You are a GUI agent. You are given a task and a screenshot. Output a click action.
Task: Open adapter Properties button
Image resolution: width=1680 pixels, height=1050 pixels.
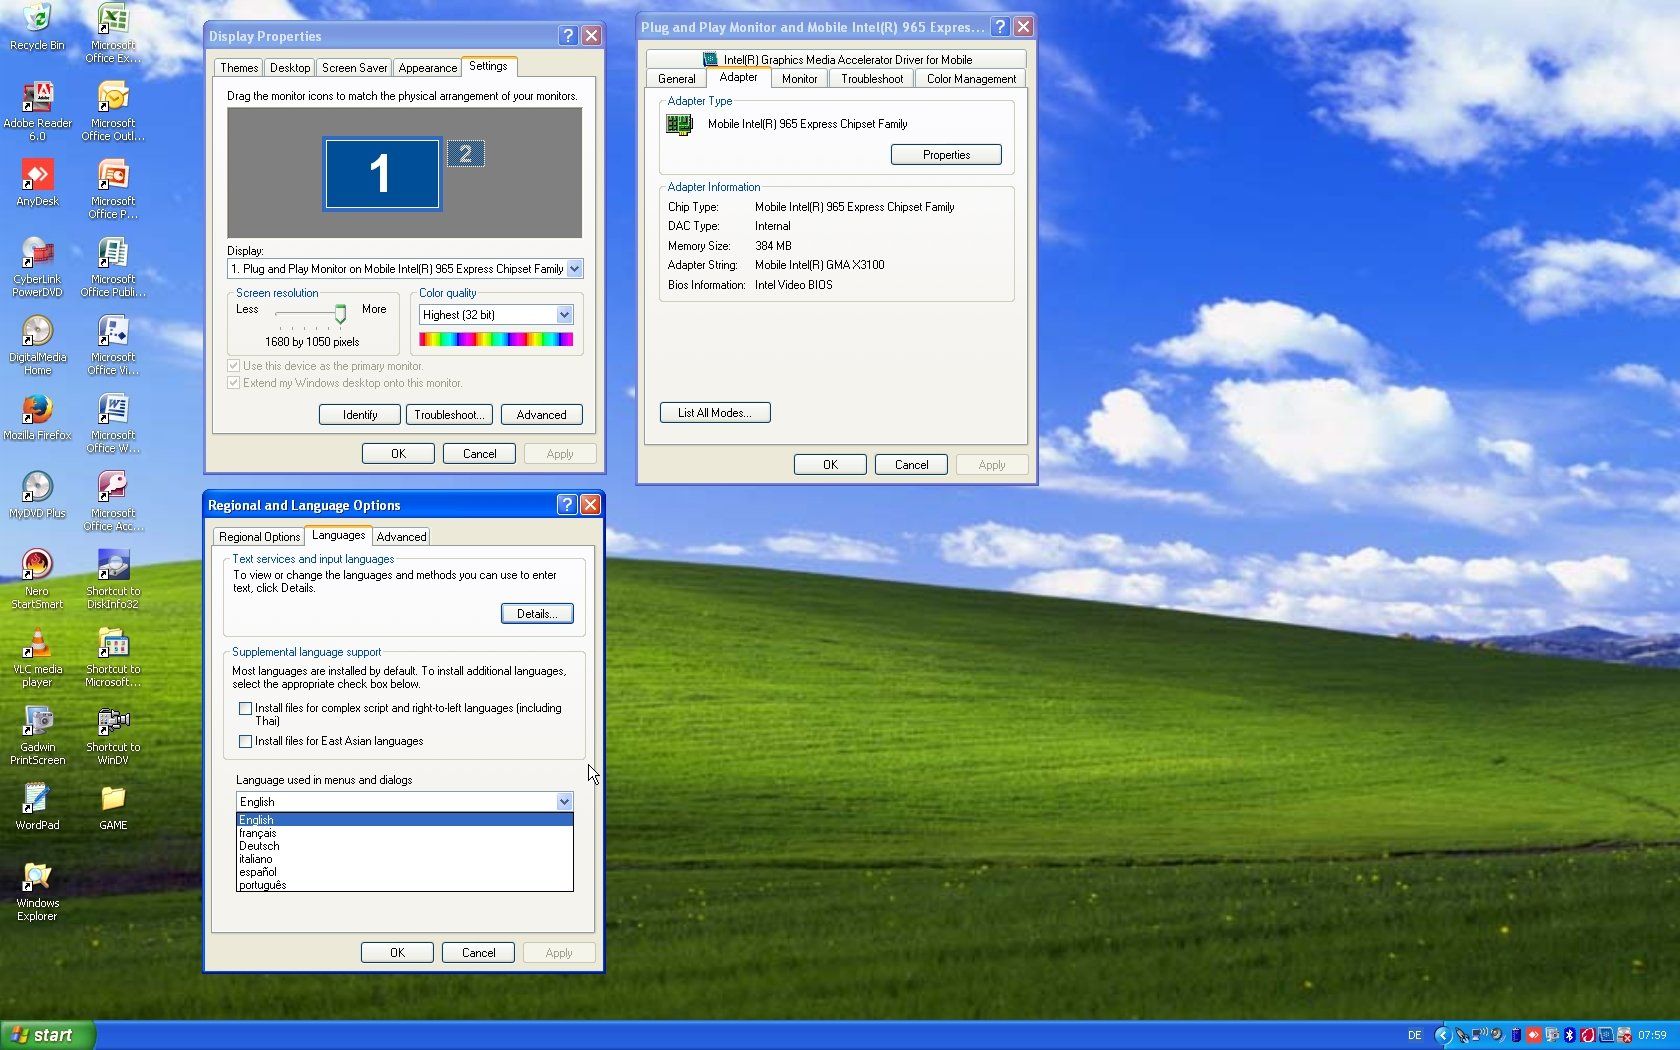click(x=946, y=155)
